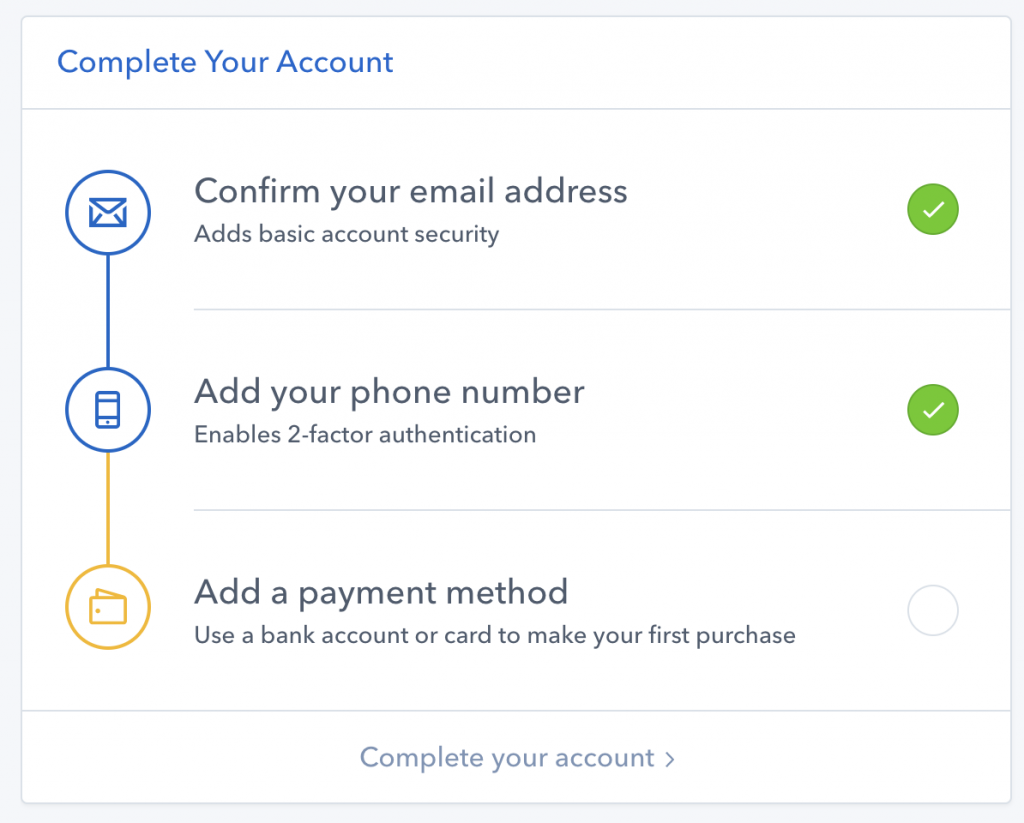The width and height of the screenshot is (1024, 823).
Task: Open the Complete your account link
Action: tap(517, 758)
